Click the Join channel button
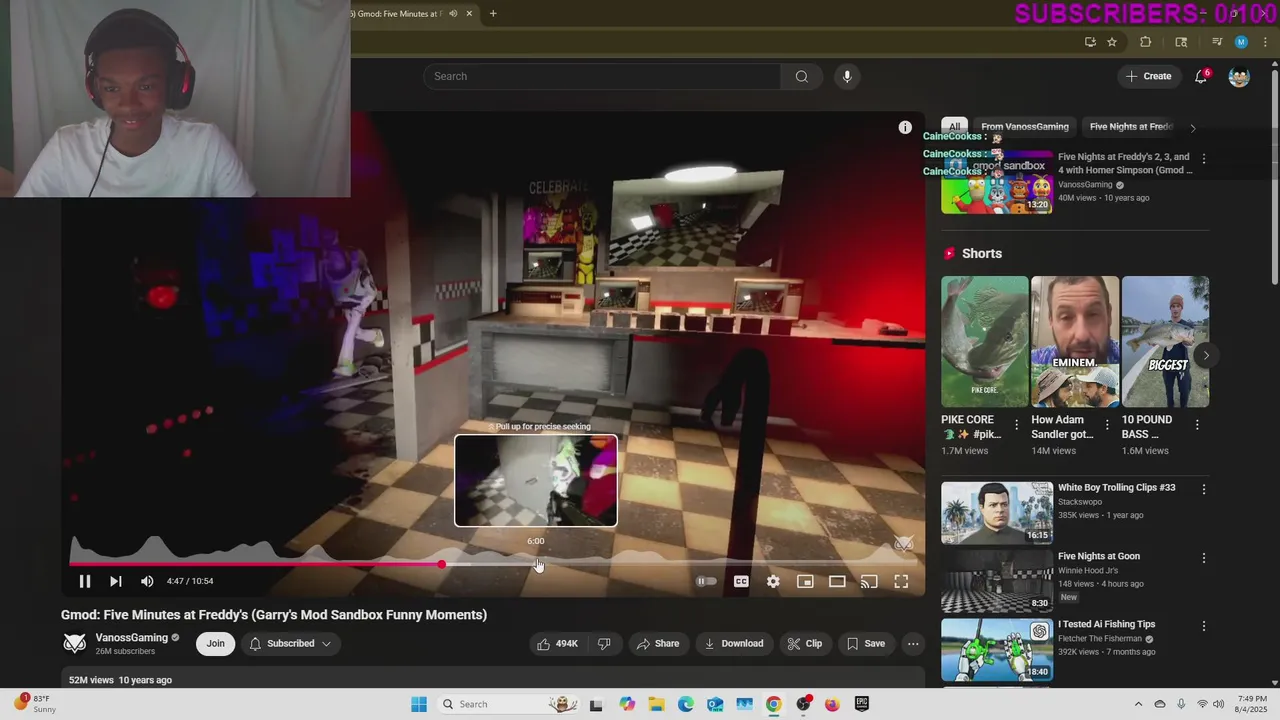This screenshot has width=1280, height=720. (x=215, y=643)
